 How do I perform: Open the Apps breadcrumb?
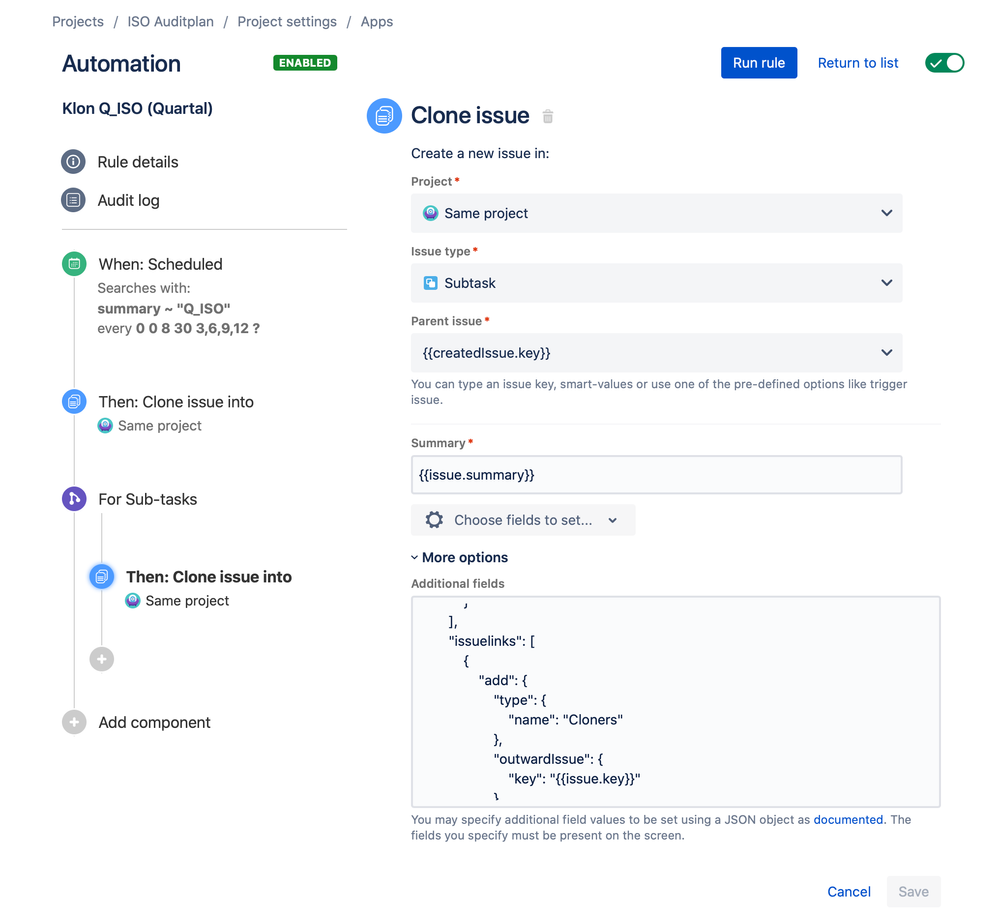coord(377,22)
